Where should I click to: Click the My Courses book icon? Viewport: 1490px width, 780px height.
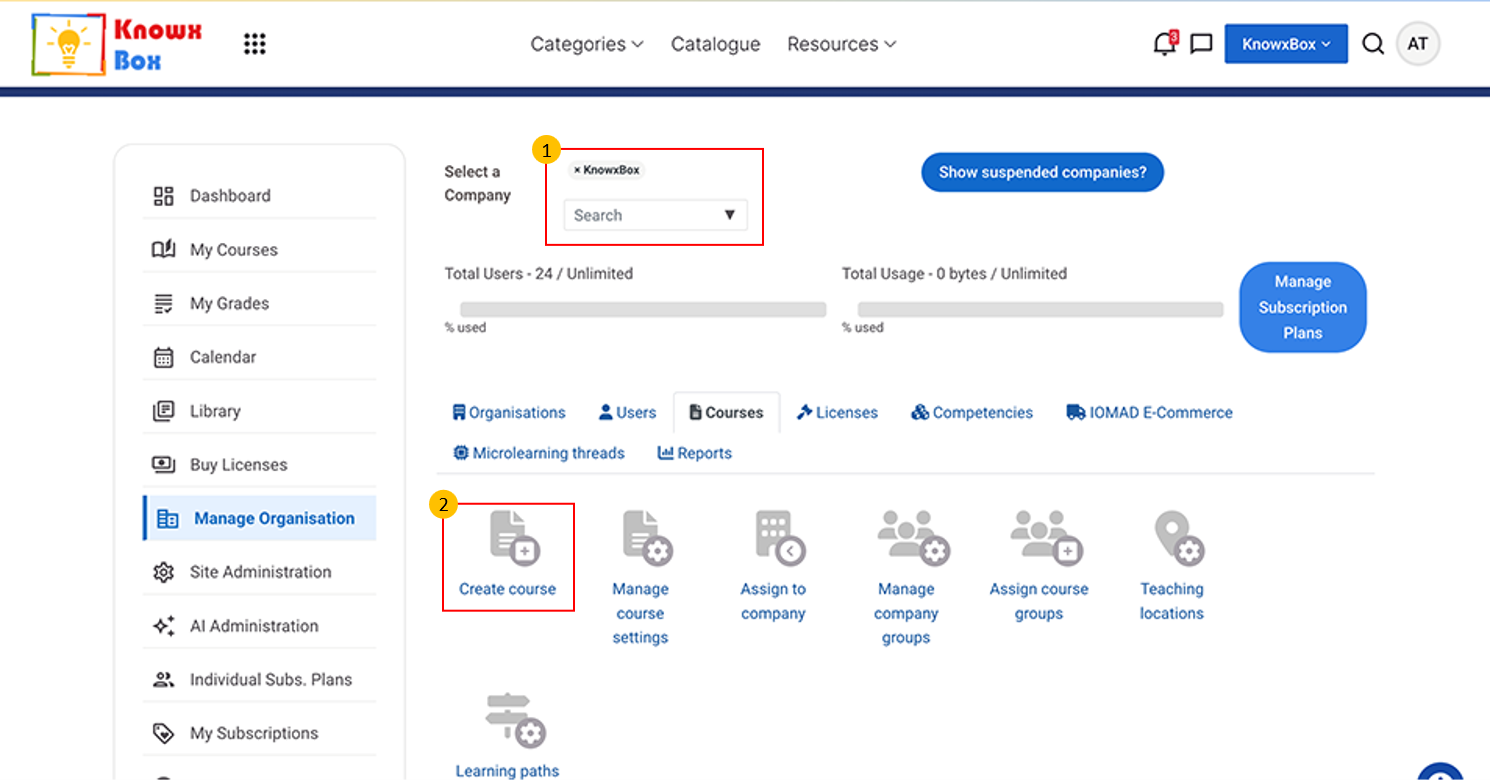click(163, 250)
